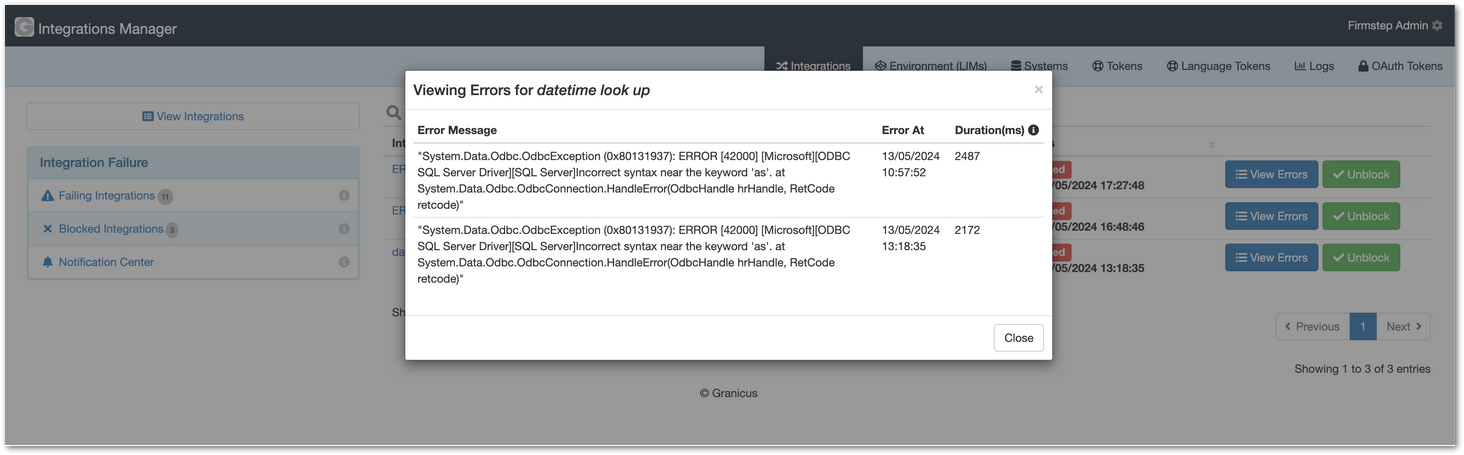Click View Errors for the 17:27:48 row
The height and width of the screenshot is (455, 1464).
pyautogui.click(x=1271, y=174)
